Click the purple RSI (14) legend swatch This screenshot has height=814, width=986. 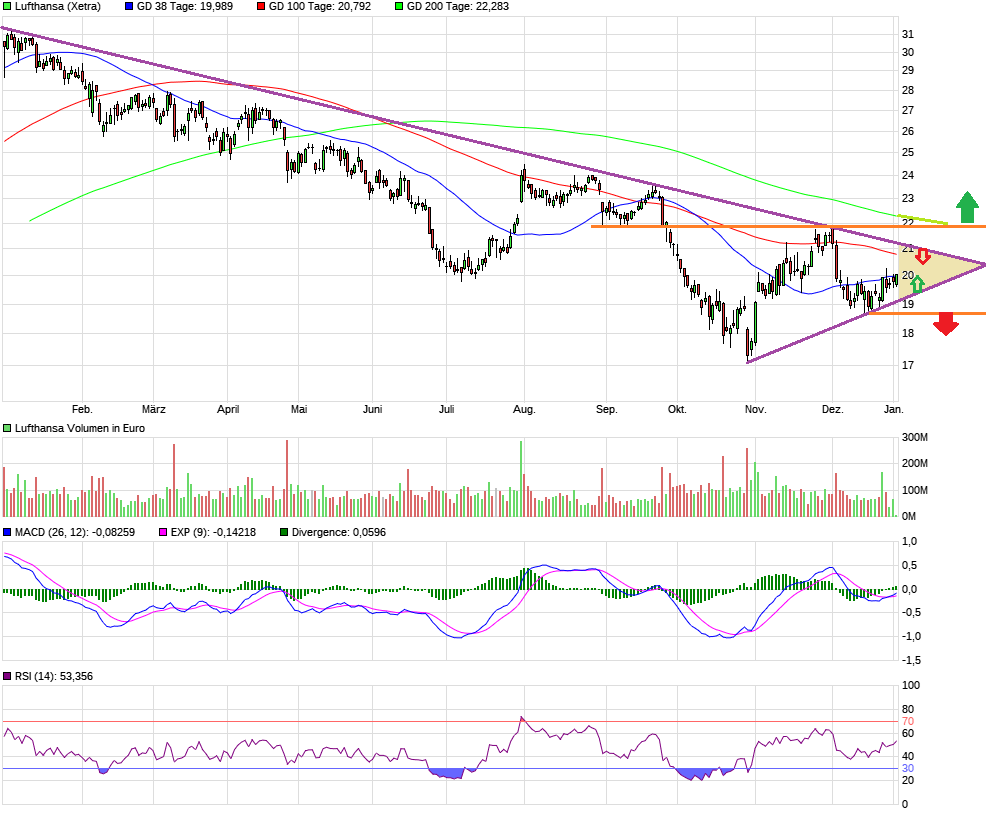[7, 676]
